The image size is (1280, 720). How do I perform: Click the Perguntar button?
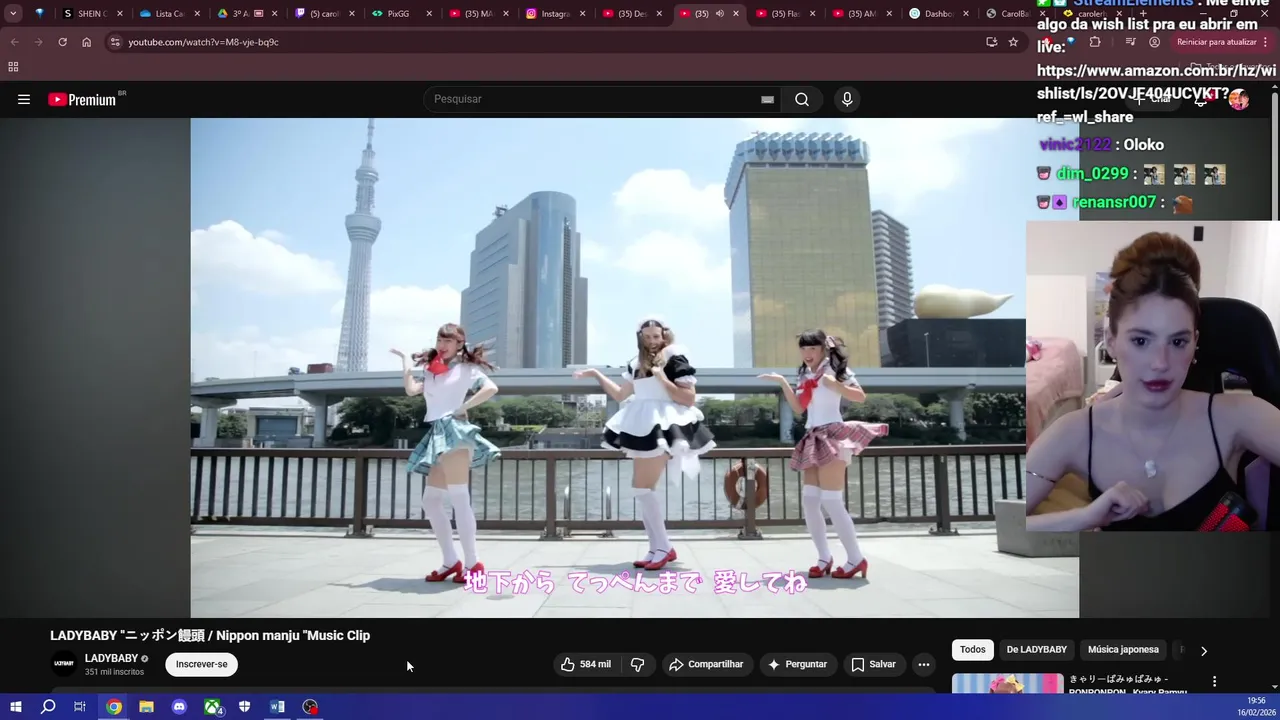tap(796, 664)
